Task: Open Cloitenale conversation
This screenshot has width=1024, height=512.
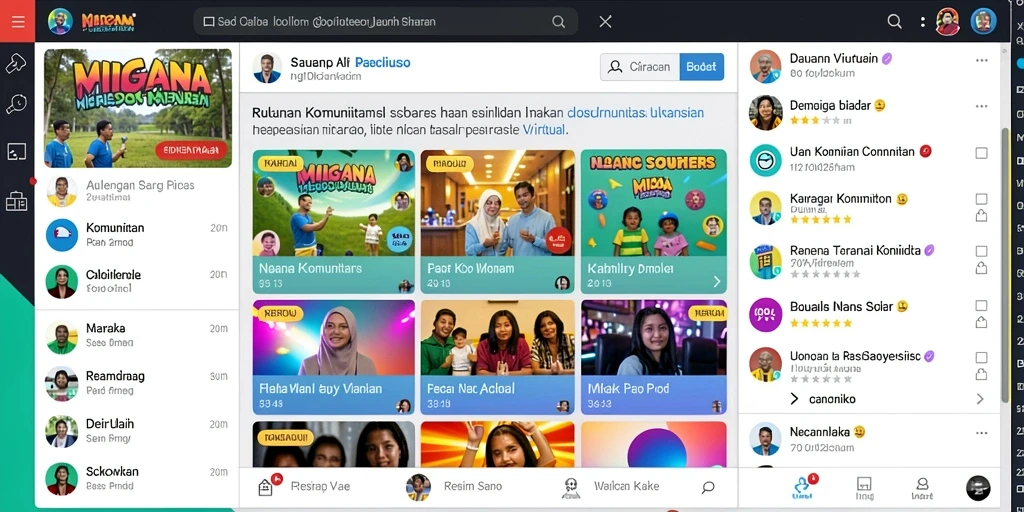Action: click(x=137, y=281)
